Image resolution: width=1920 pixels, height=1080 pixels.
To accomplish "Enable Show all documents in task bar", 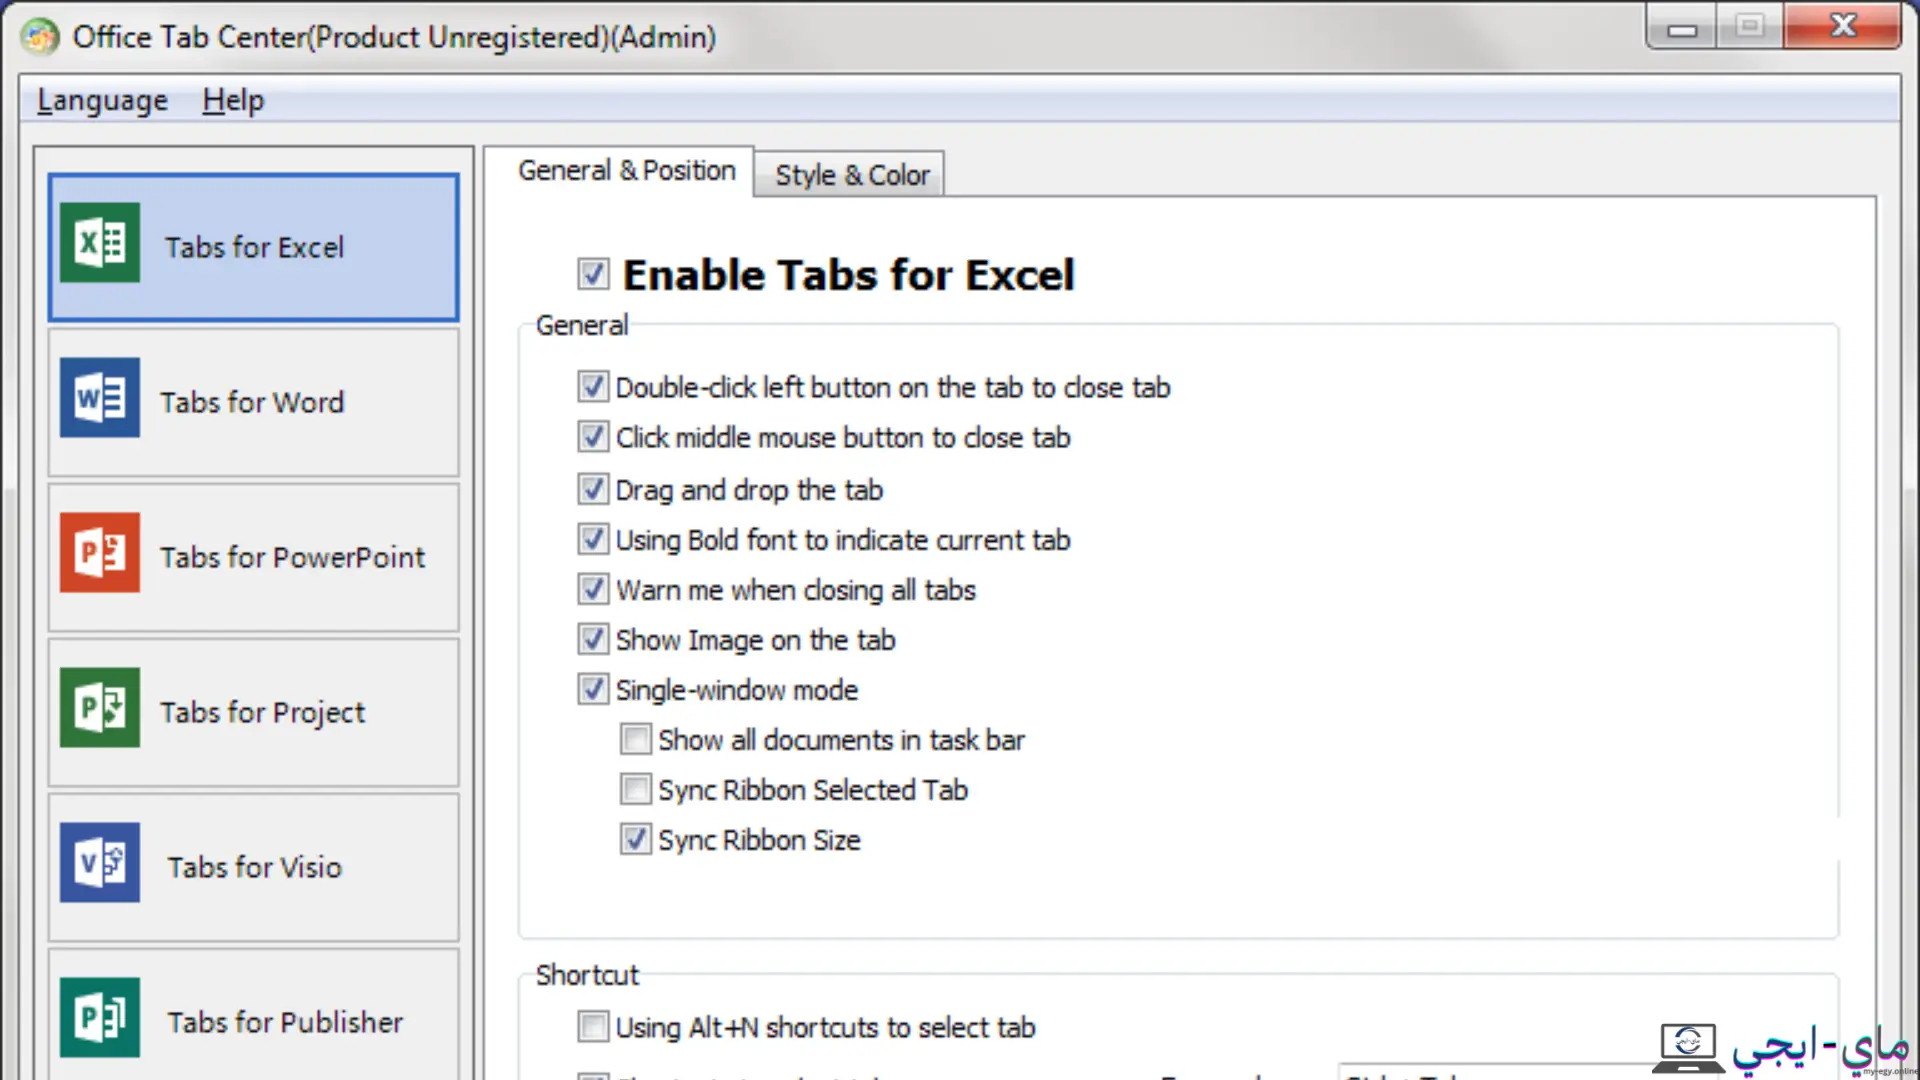I will point(636,739).
